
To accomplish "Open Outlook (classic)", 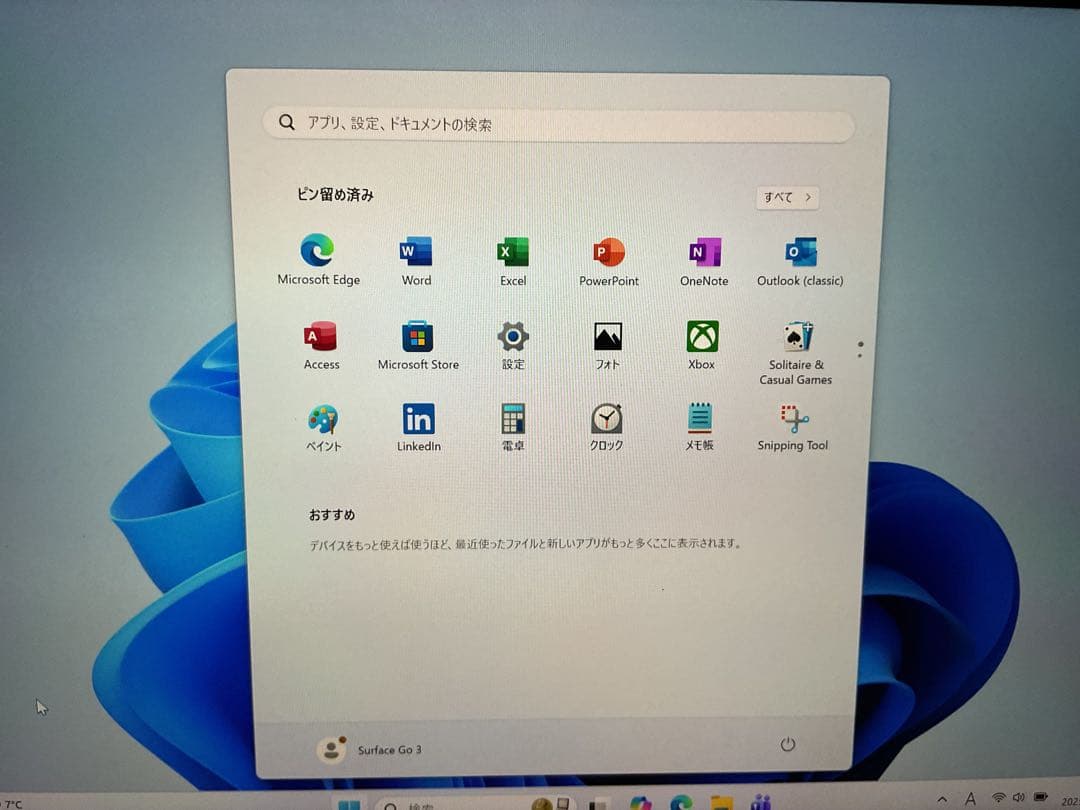I will 797,252.
